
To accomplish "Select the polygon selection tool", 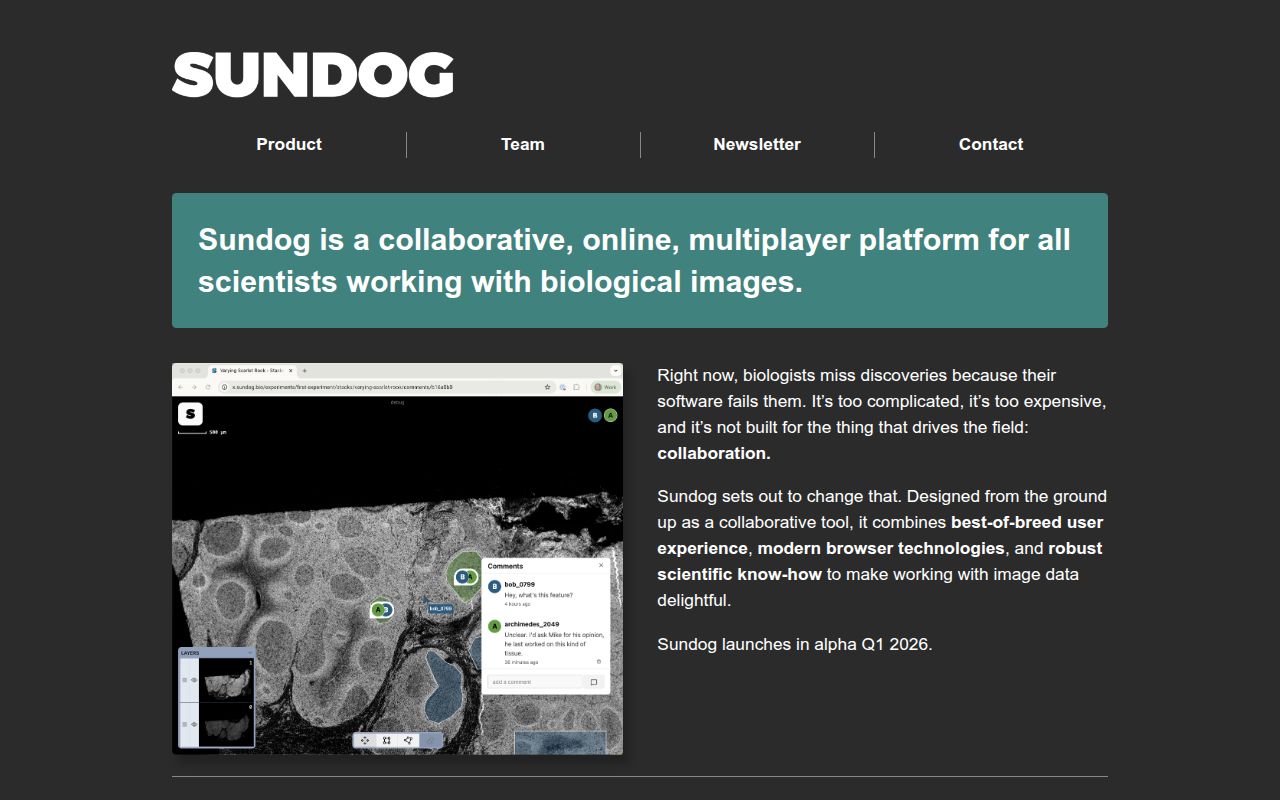I will [x=387, y=740].
